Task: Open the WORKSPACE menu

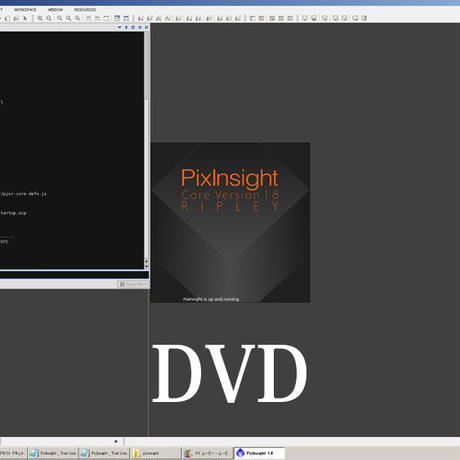Action: 25,10
